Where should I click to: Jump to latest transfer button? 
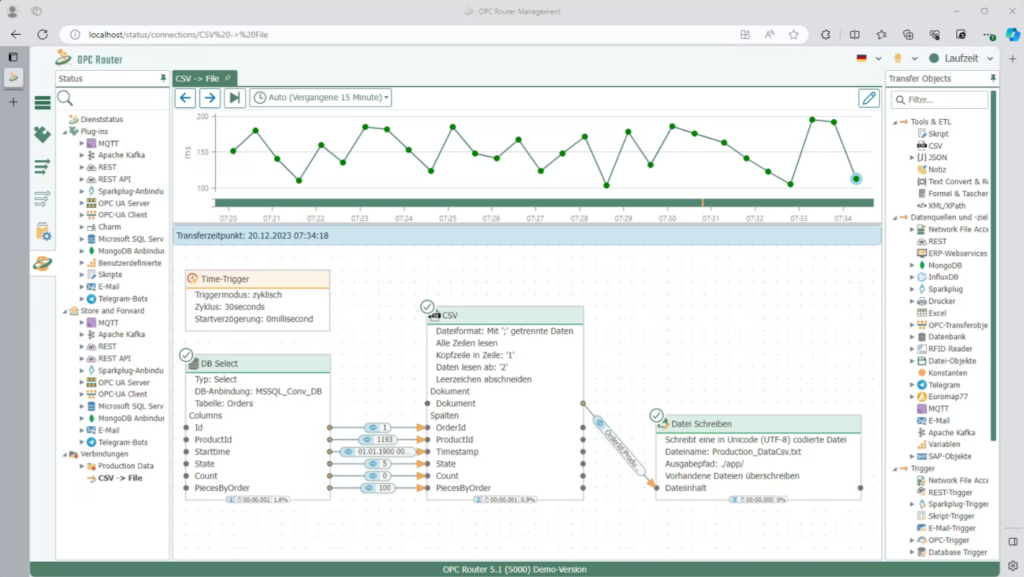234,98
